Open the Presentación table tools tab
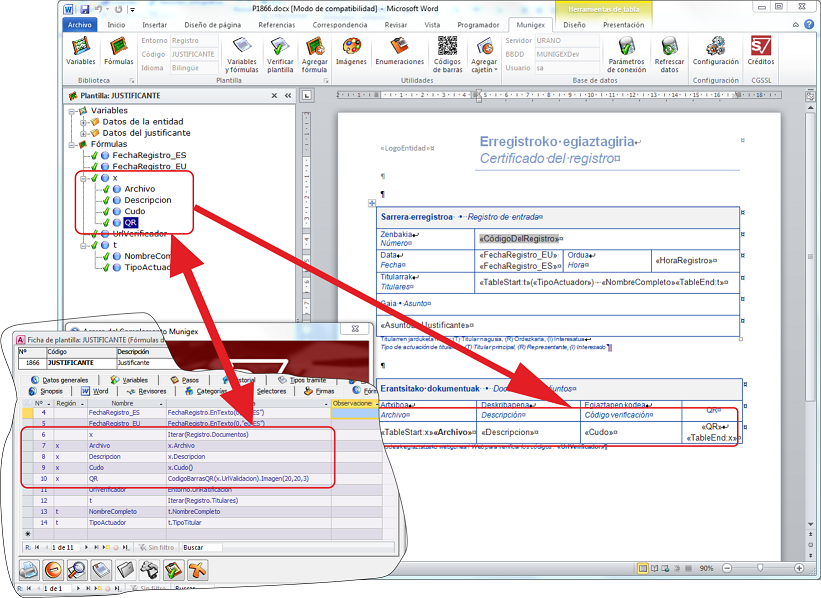Viewport: 821px width, 598px height. [624, 25]
